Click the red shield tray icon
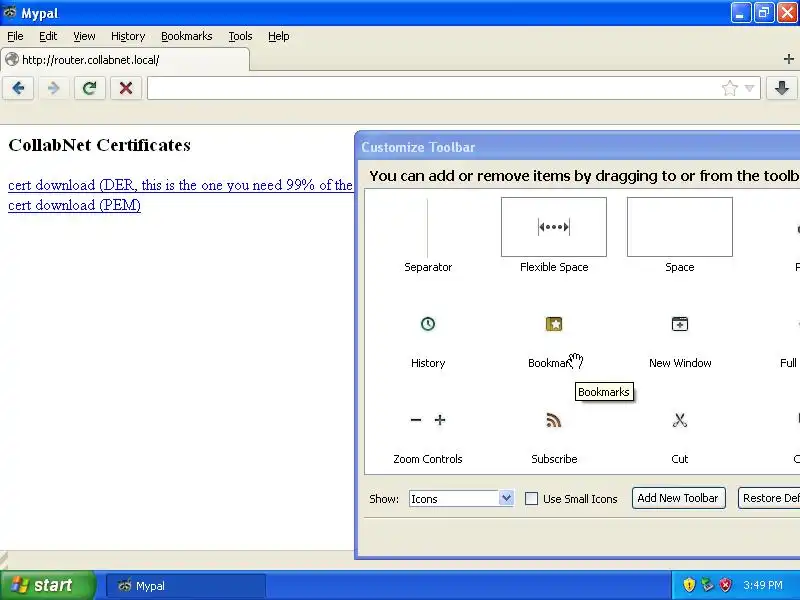The image size is (800, 600). pyautogui.click(x=726, y=585)
